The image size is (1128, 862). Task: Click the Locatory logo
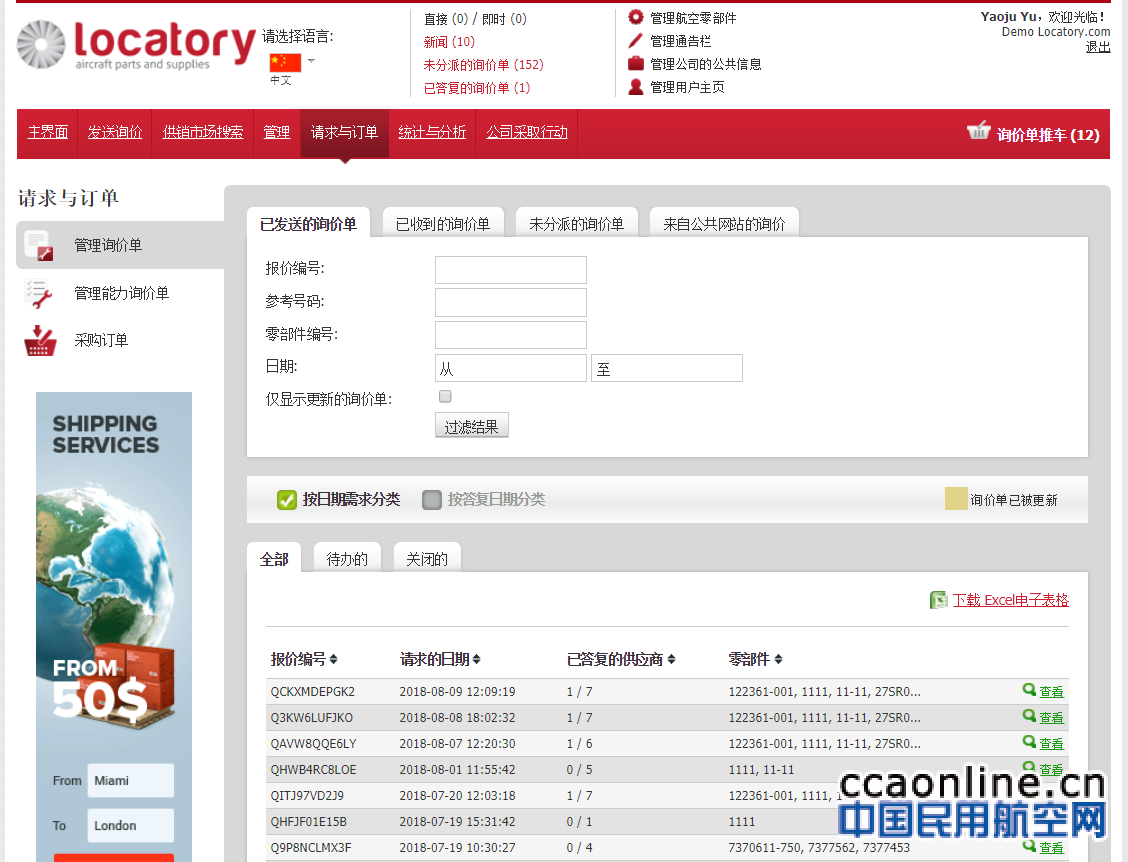[x=136, y=45]
